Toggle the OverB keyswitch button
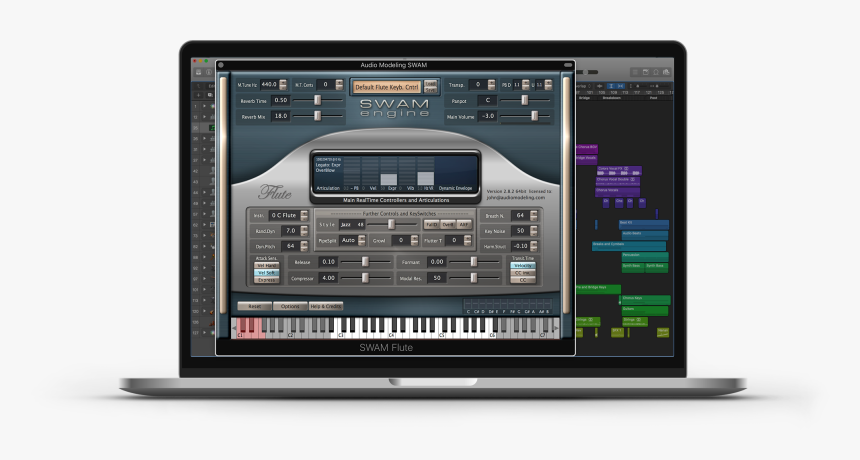860x460 pixels. [x=448, y=224]
